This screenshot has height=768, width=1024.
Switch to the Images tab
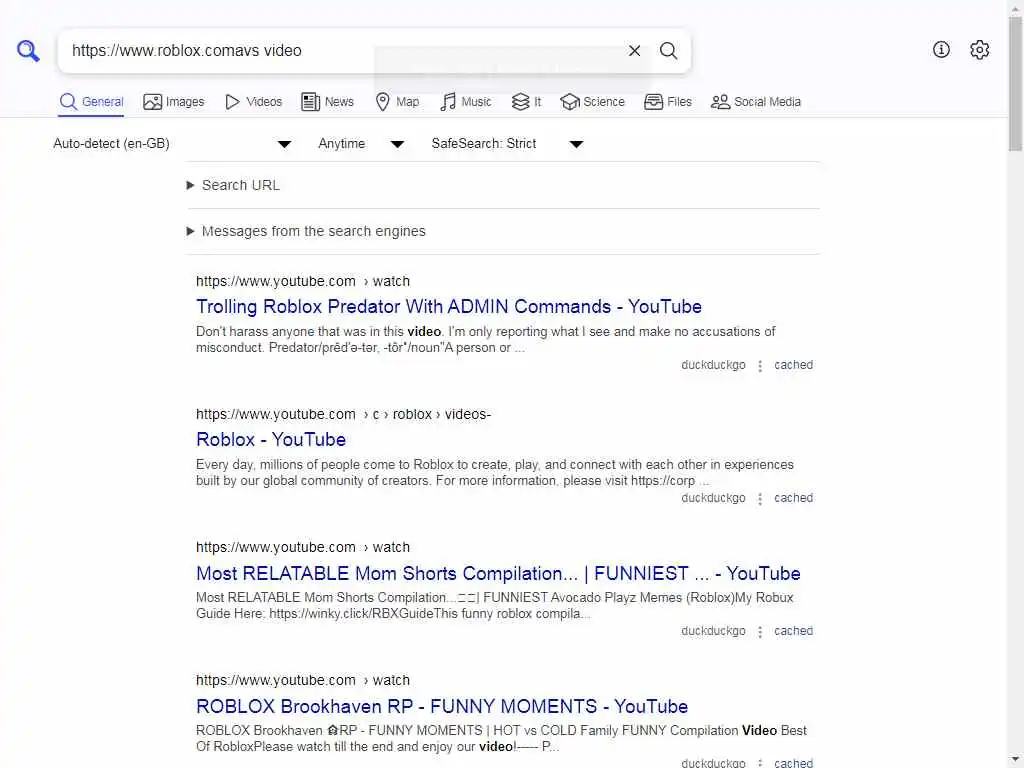174,102
